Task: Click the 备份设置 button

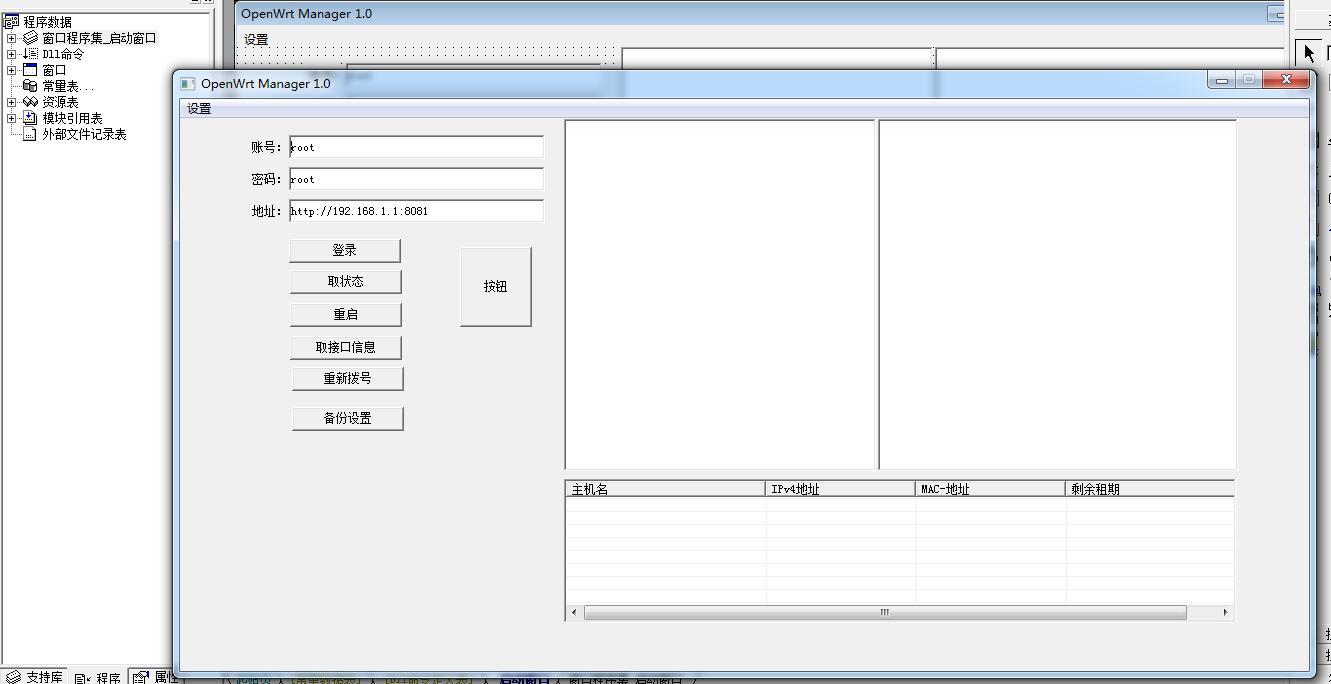Action: pos(347,418)
